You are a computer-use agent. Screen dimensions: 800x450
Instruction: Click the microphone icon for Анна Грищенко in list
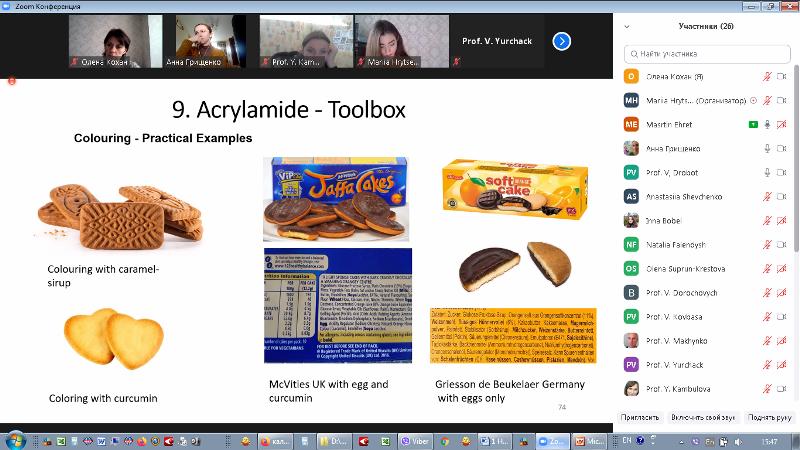(x=767, y=148)
